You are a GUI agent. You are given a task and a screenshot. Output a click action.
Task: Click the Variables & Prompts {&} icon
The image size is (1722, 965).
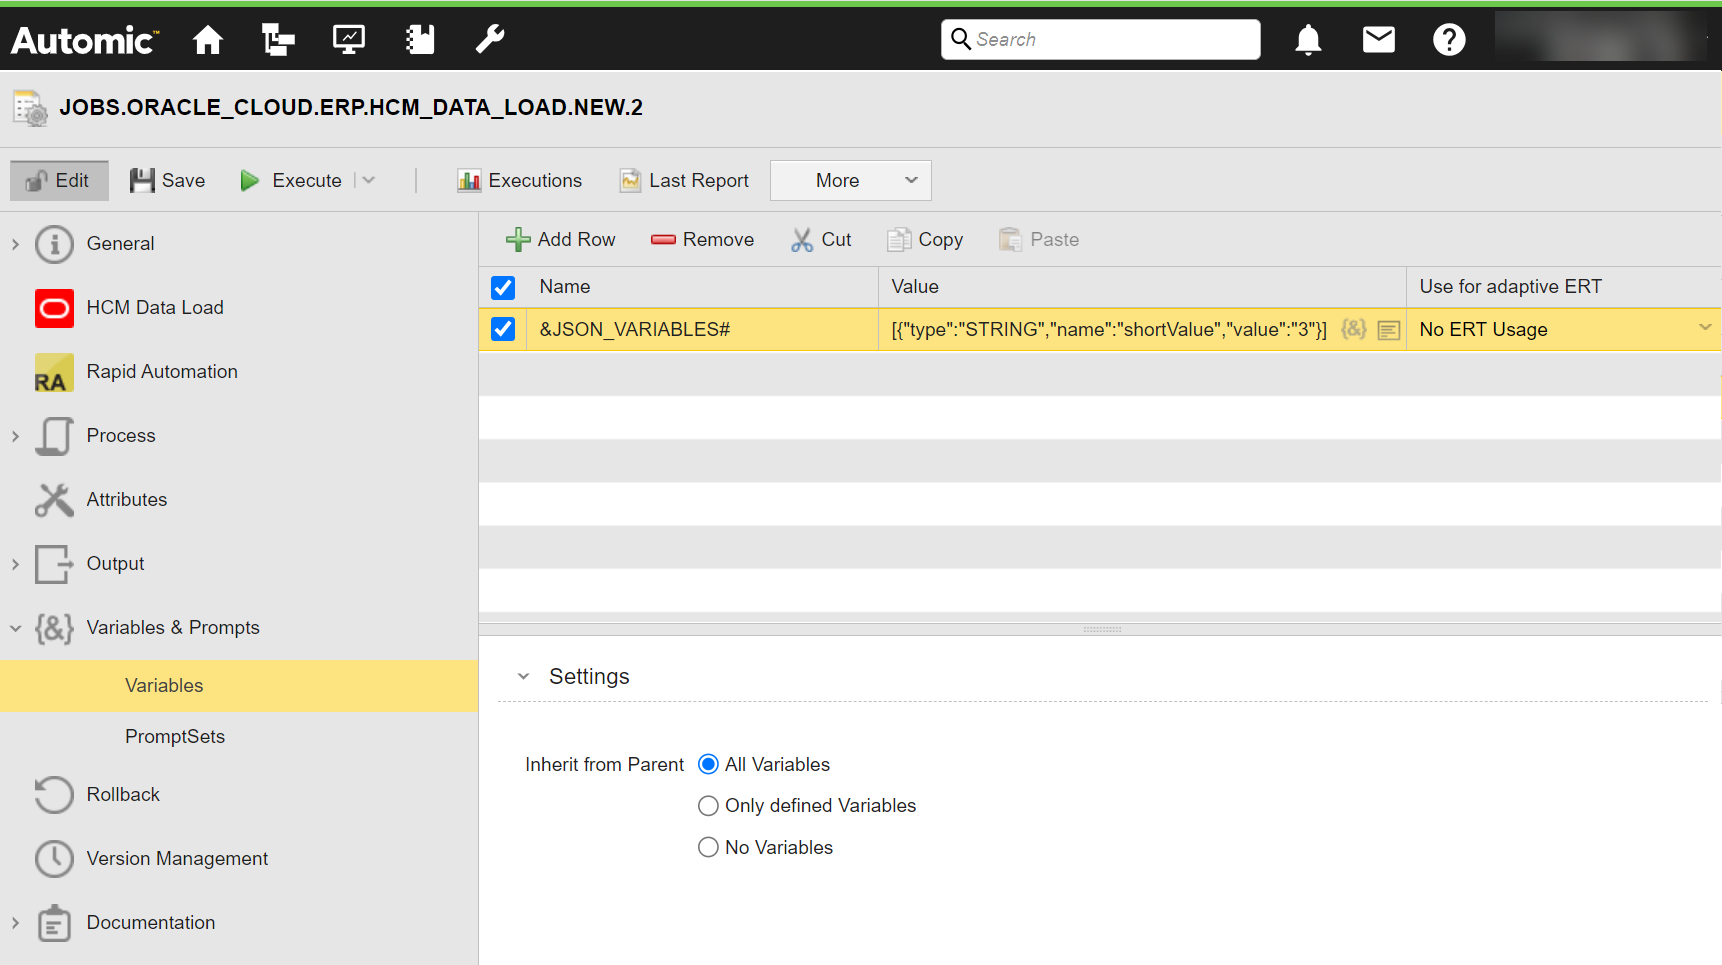(54, 628)
